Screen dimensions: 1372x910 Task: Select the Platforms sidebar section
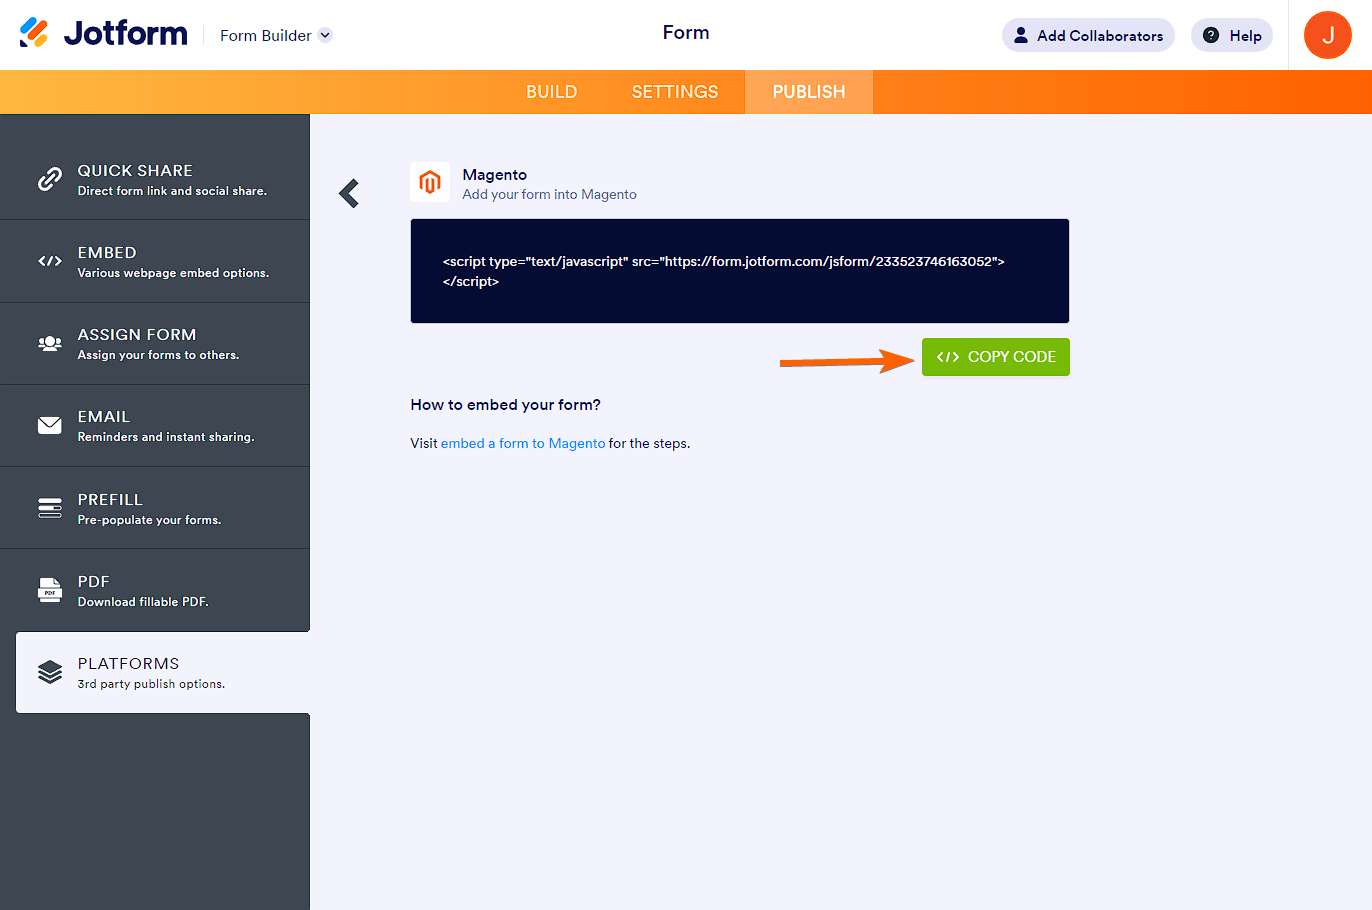(x=163, y=672)
